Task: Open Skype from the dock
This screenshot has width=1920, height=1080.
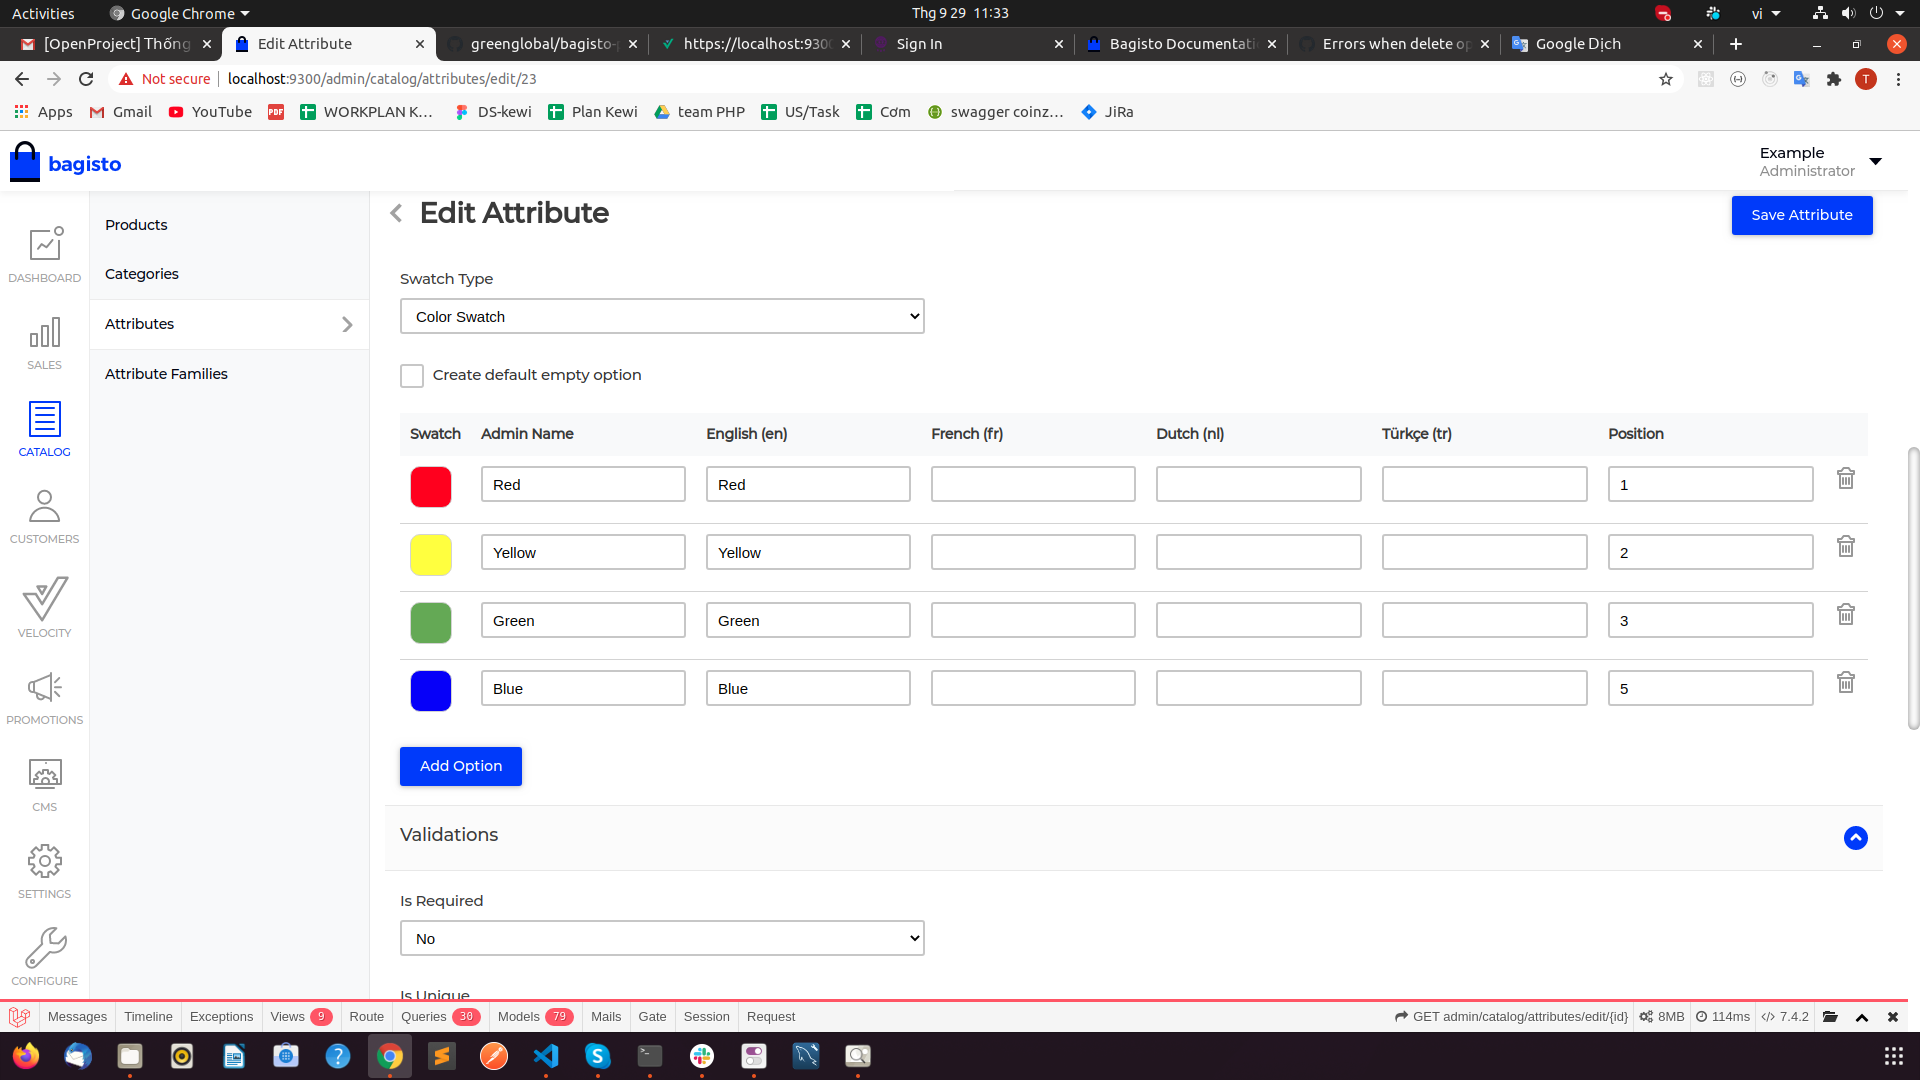Action: click(598, 1056)
